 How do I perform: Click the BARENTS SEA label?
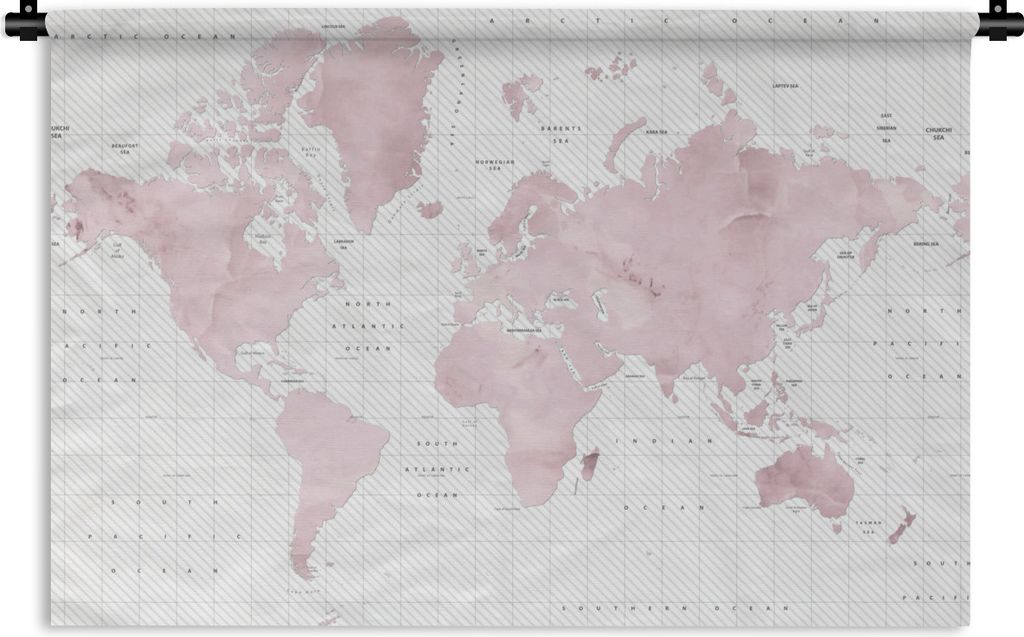click(561, 135)
